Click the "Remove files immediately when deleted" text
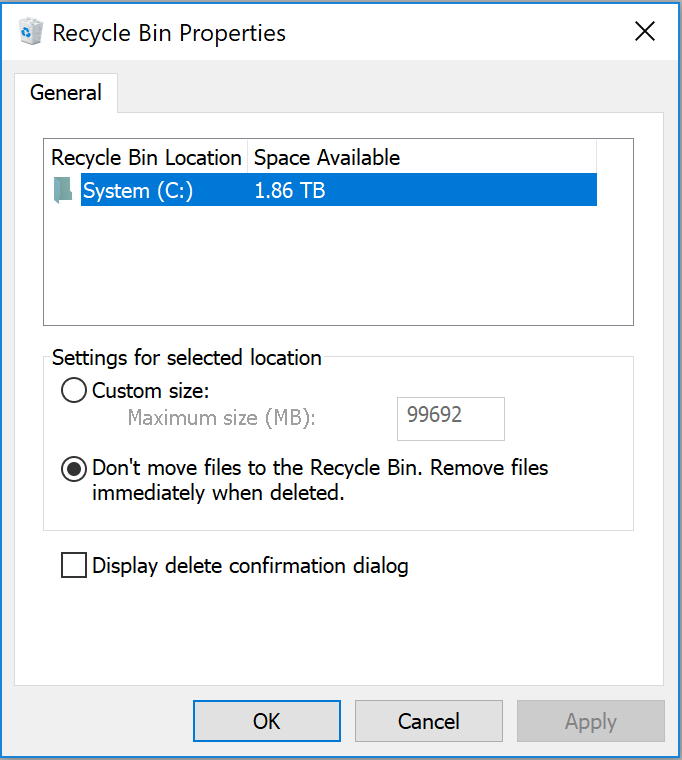The height and width of the screenshot is (760, 682). click(x=218, y=492)
